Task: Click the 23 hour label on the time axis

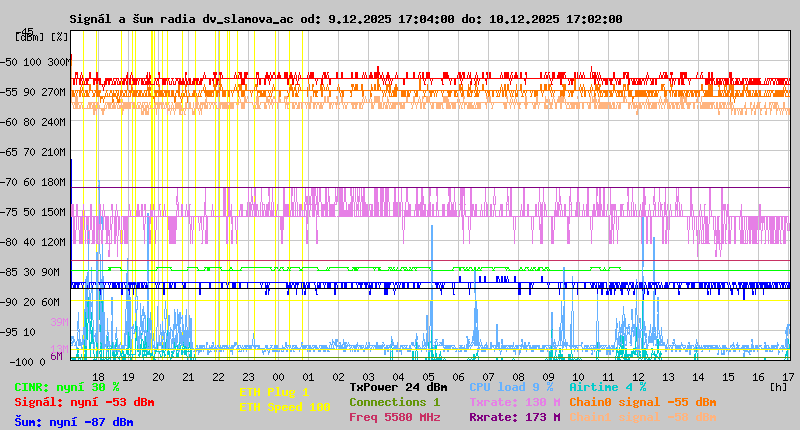Action: click(248, 377)
